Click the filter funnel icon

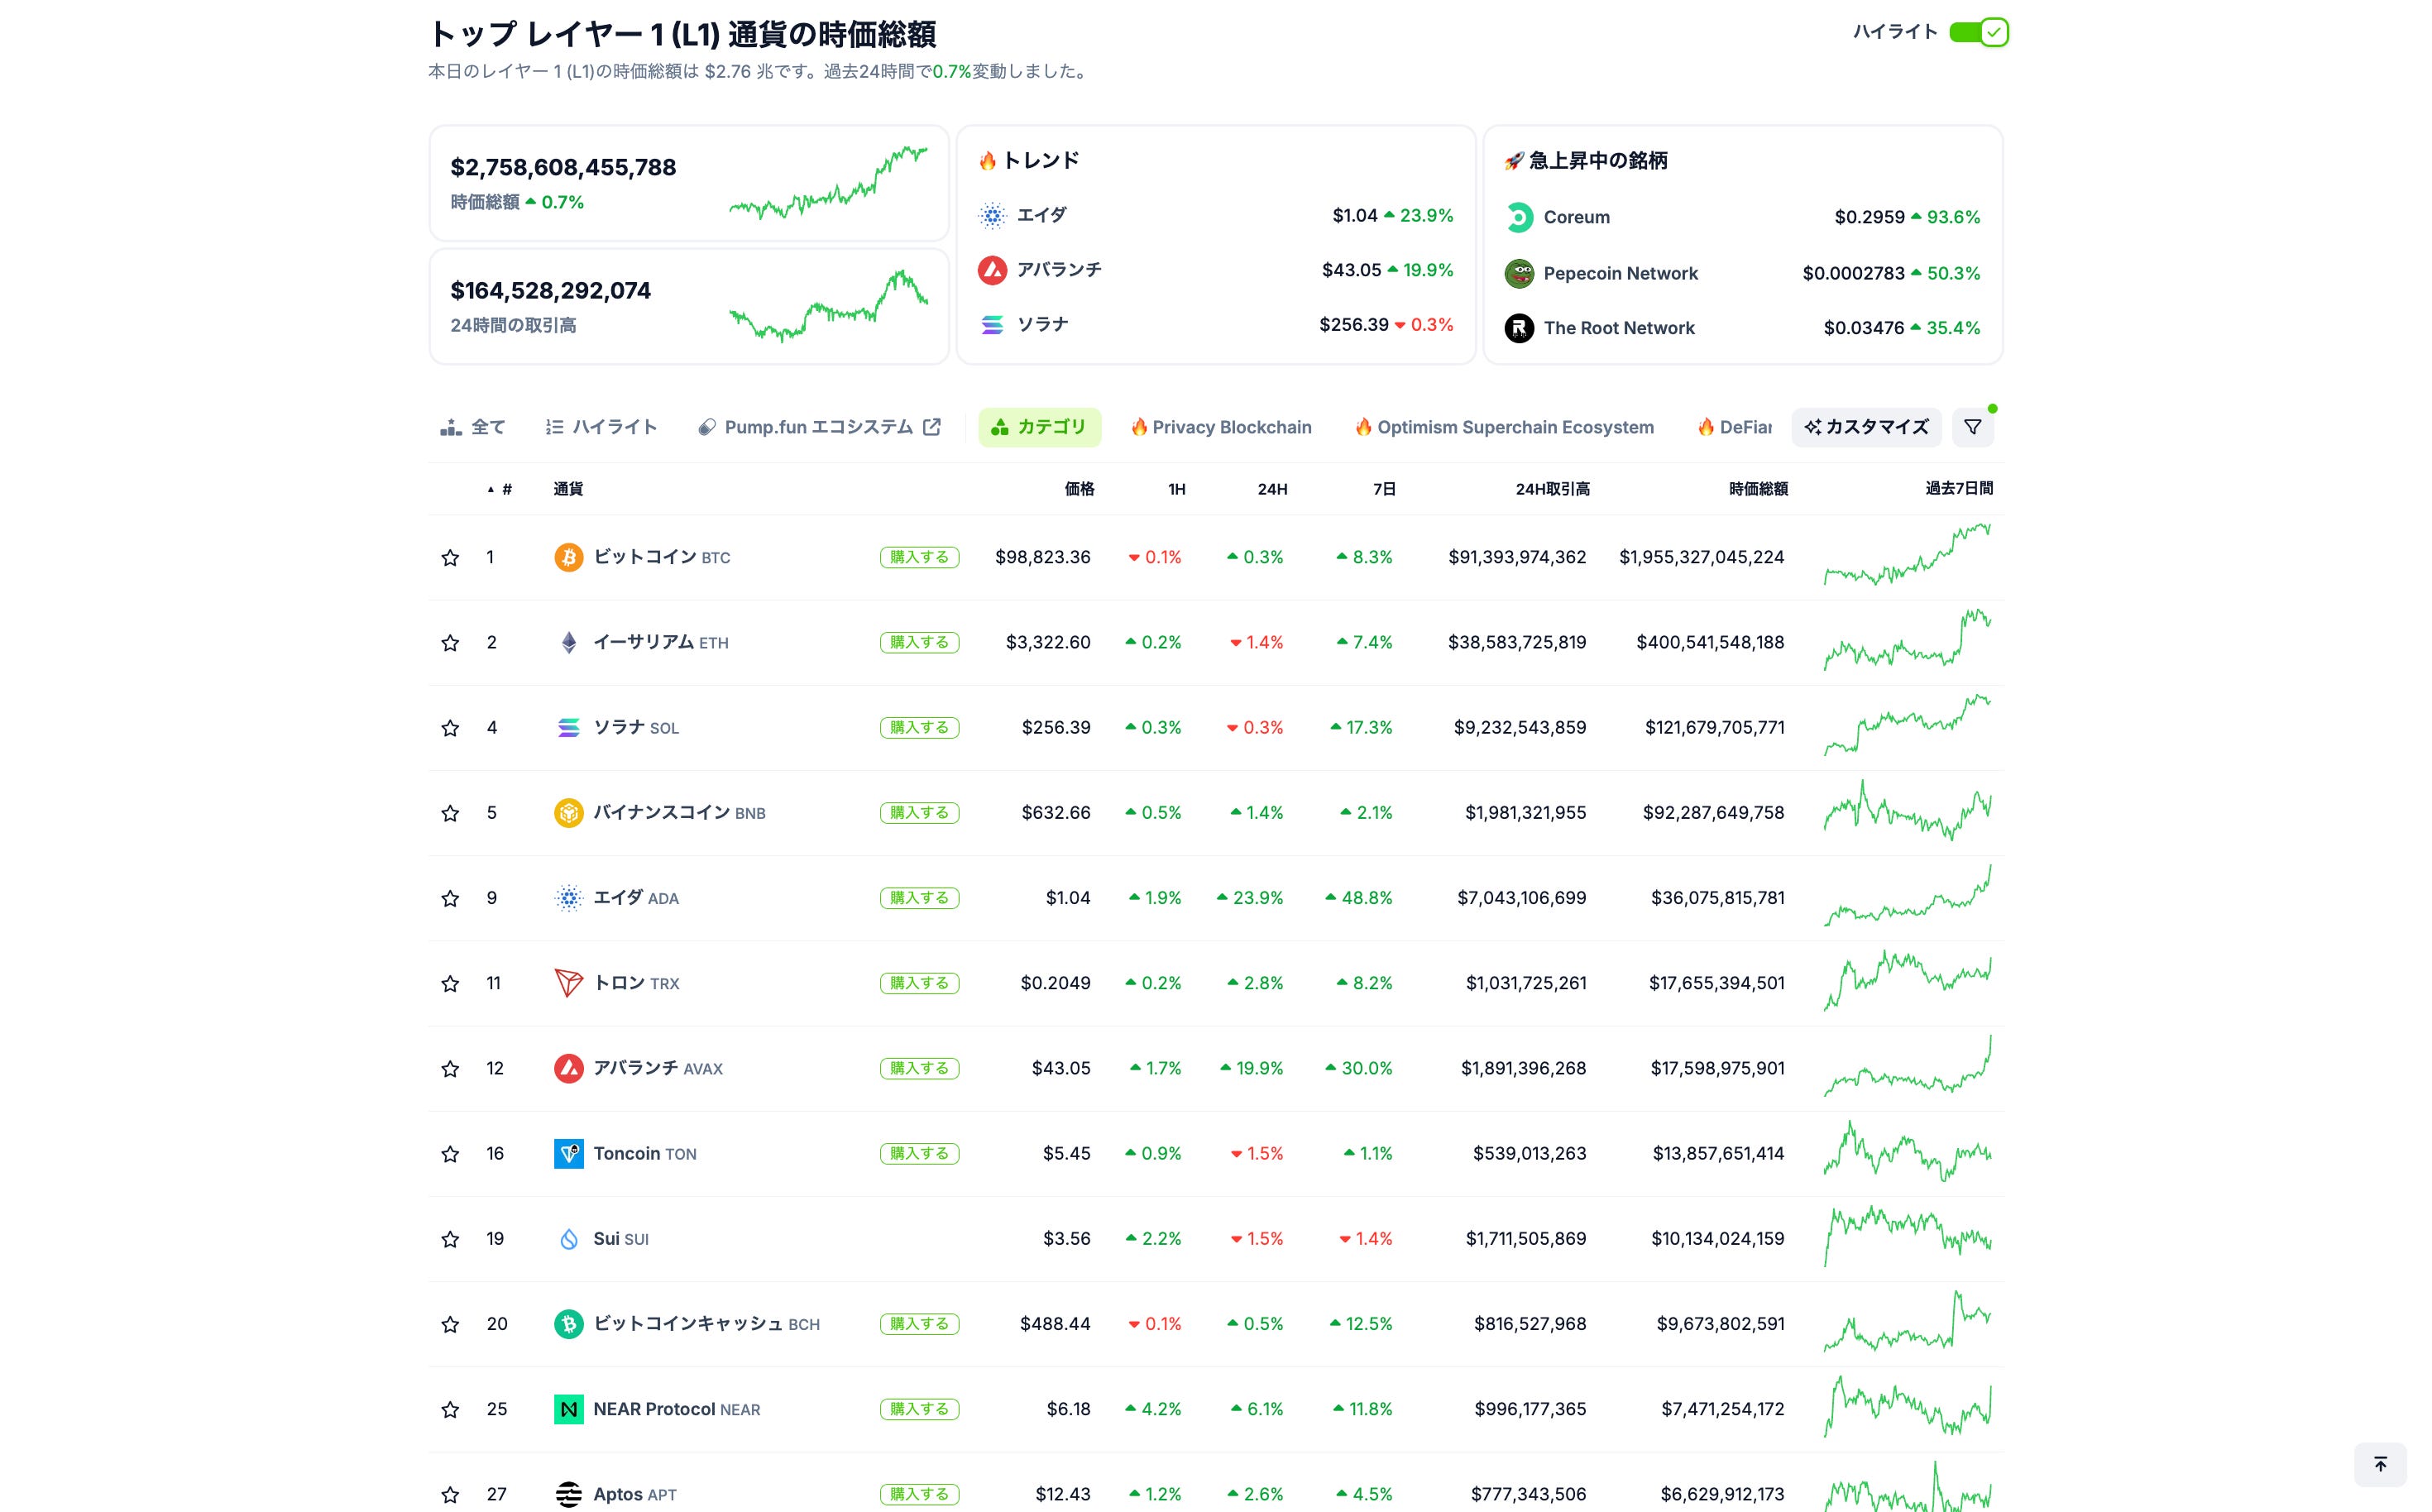point(1972,427)
